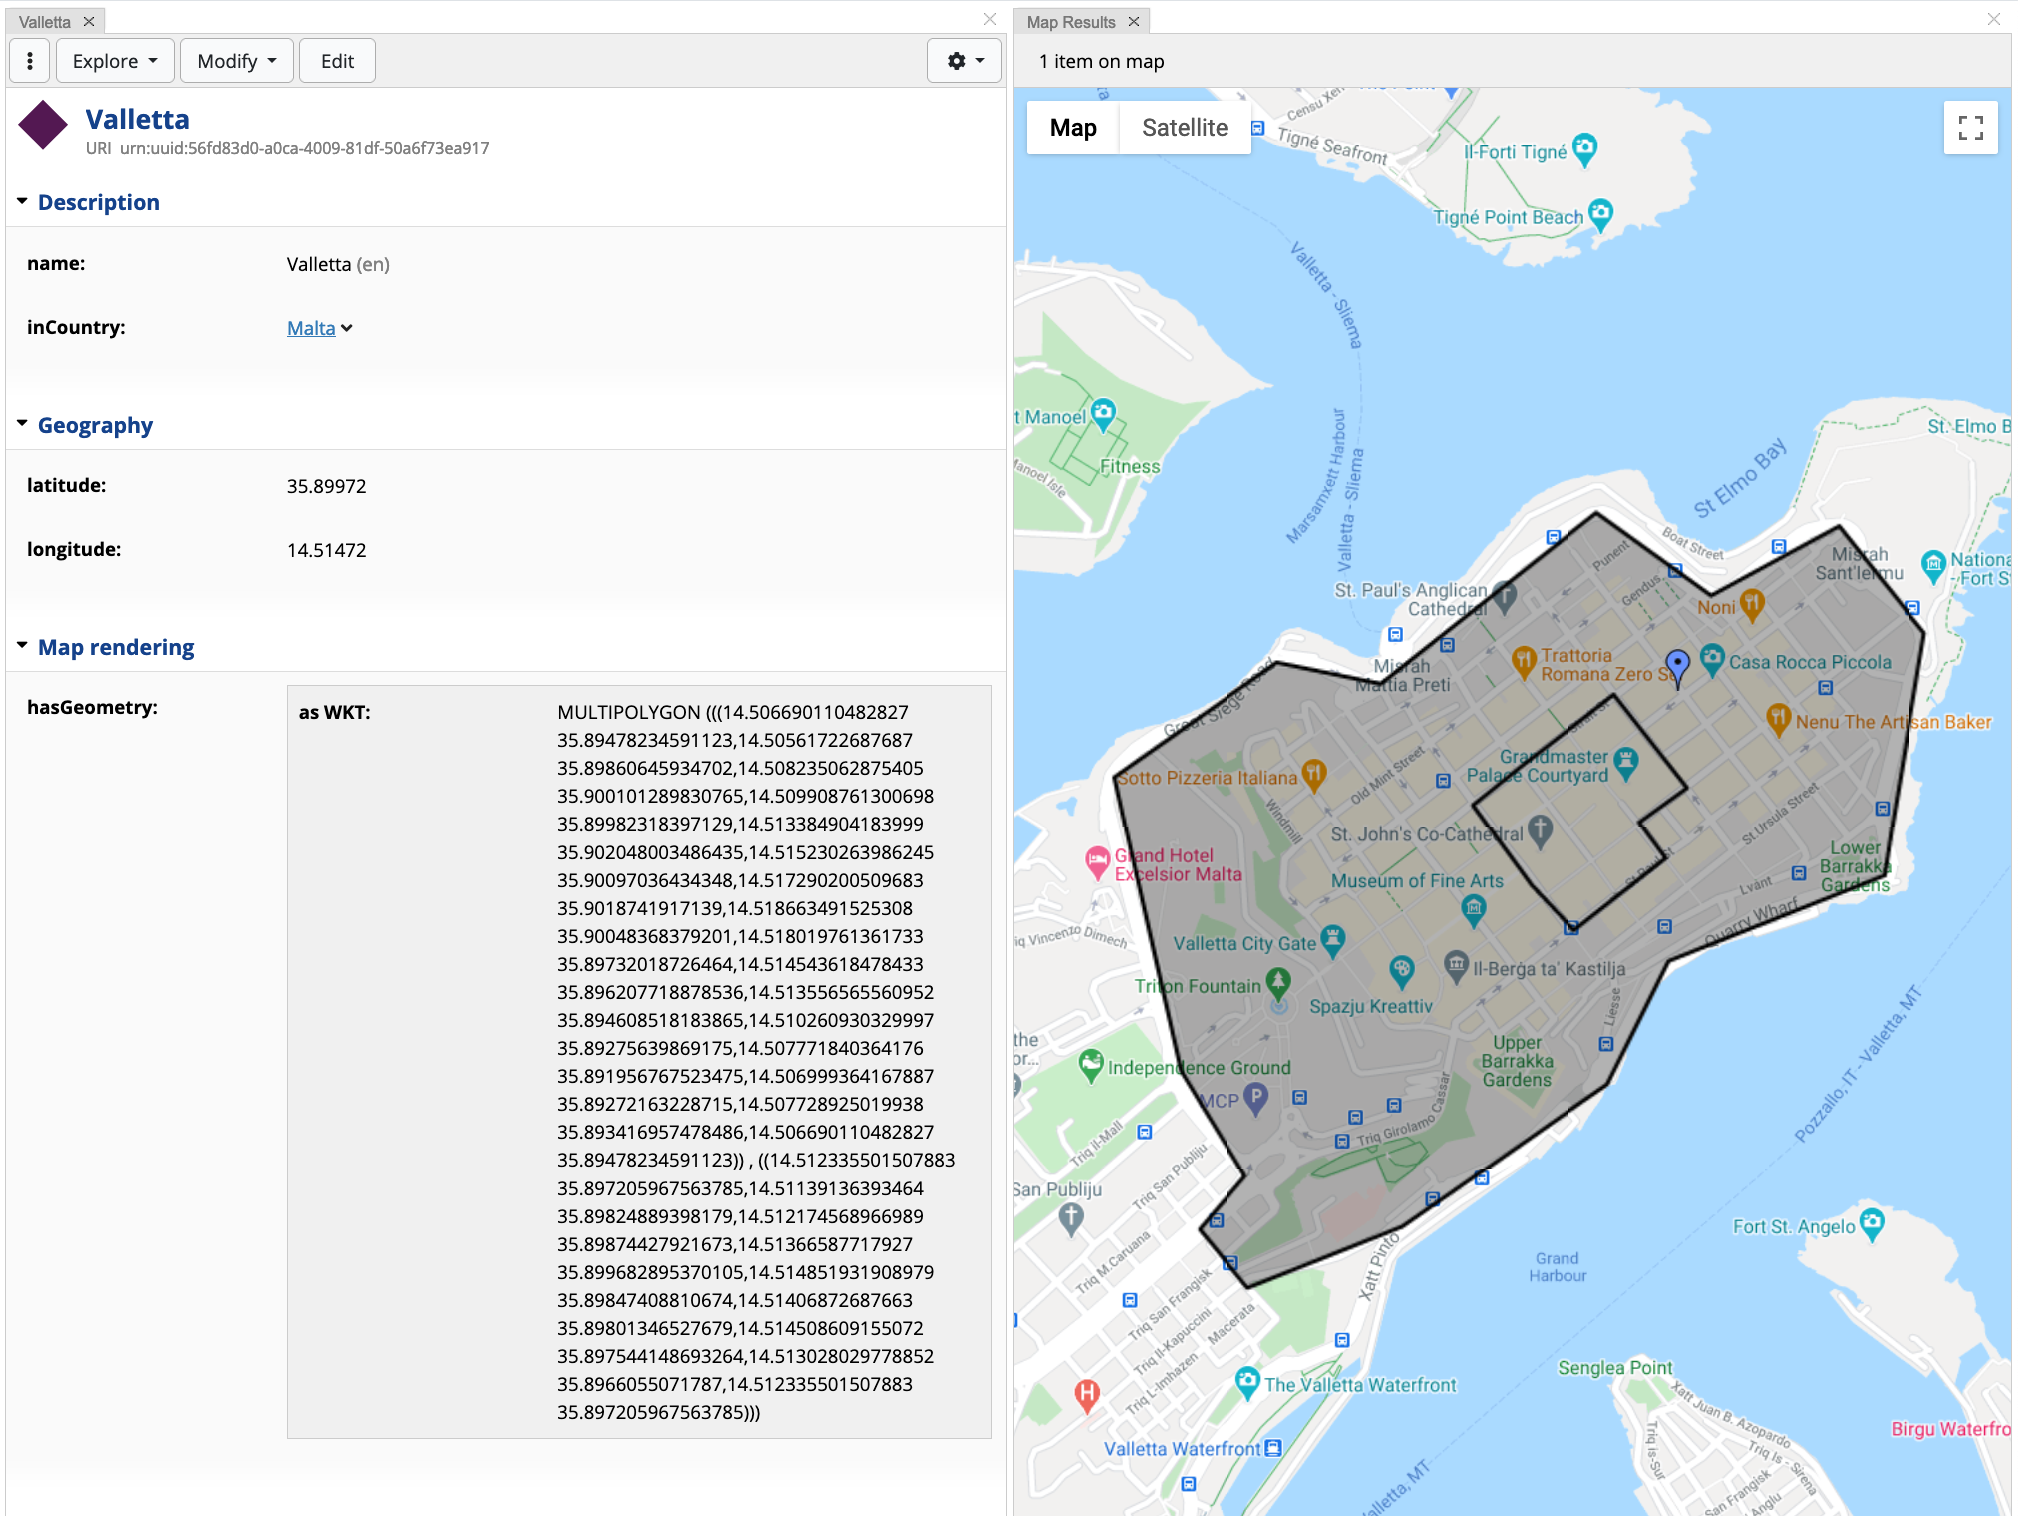Open the three-dot kebab menu
Screen dimensions: 2018x1516
pyautogui.click(x=30, y=61)
